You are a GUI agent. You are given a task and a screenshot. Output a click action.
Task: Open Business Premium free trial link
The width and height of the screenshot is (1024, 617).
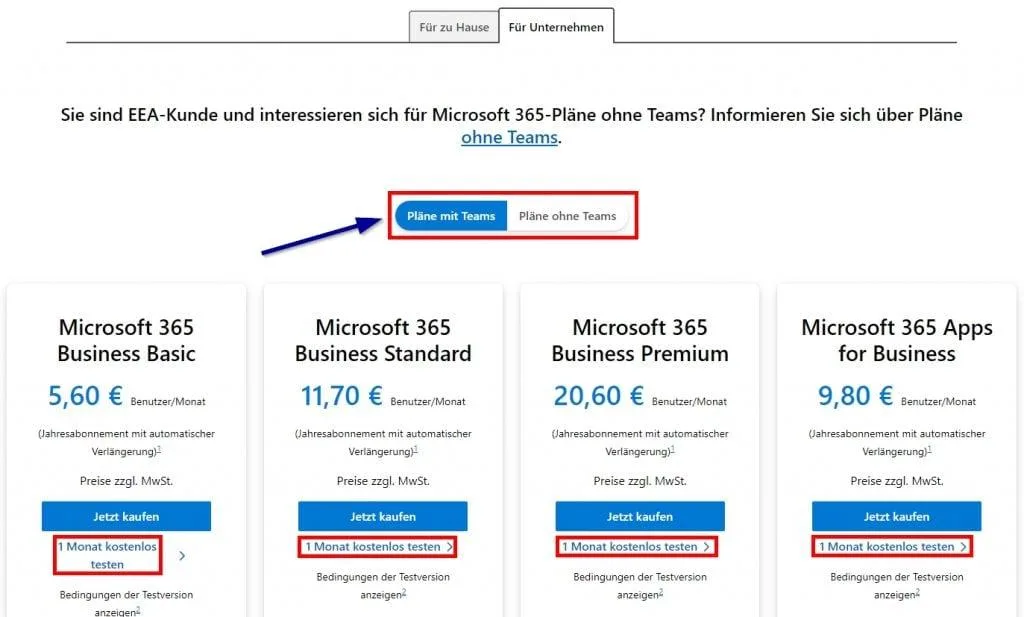630,547
